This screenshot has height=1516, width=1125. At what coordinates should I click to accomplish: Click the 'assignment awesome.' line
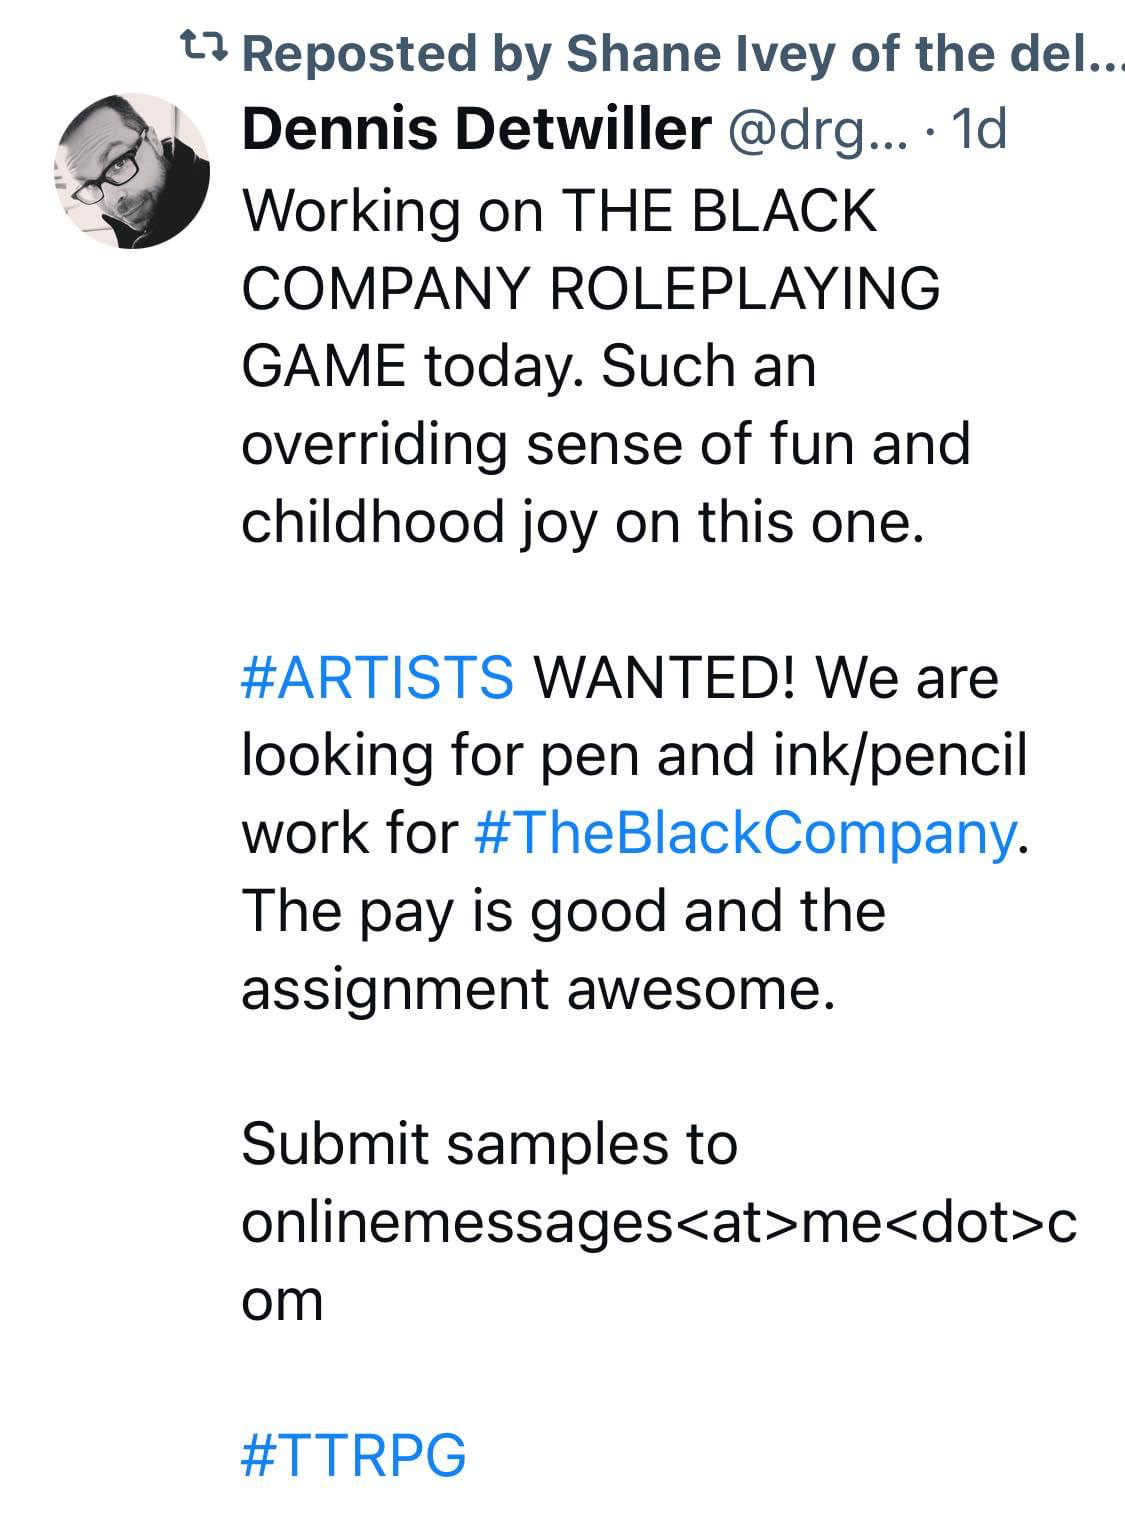tap(538, 989)
